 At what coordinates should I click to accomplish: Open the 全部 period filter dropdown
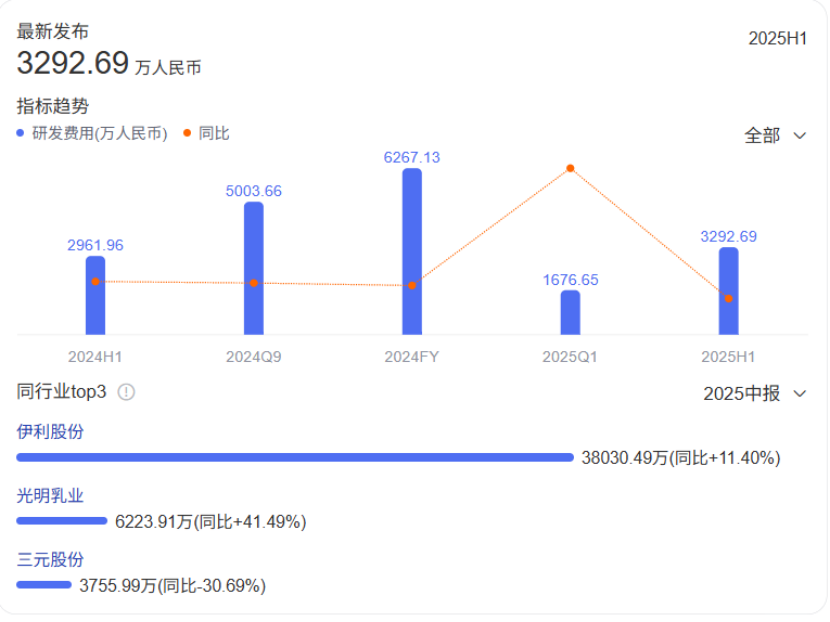point(775,135)
